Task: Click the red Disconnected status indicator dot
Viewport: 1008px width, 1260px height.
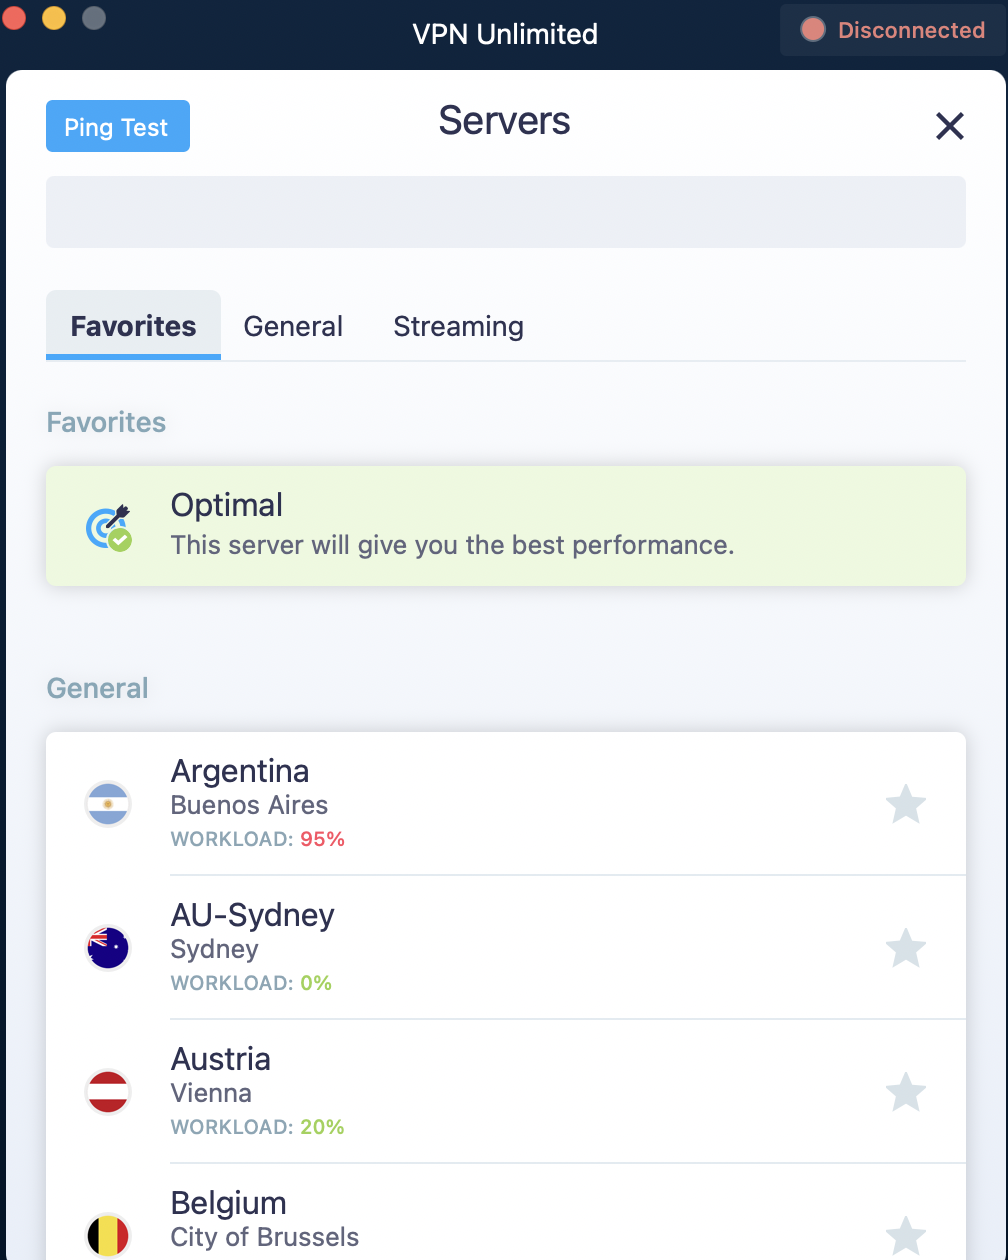Action: 813,30
